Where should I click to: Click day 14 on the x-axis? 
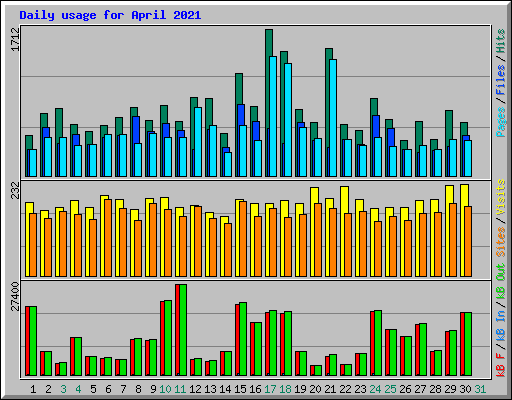pos(225,389)
